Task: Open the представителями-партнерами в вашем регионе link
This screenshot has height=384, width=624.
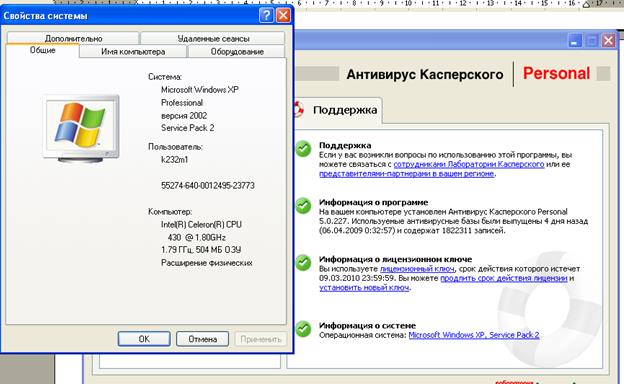Action: (x=407, y=174)
